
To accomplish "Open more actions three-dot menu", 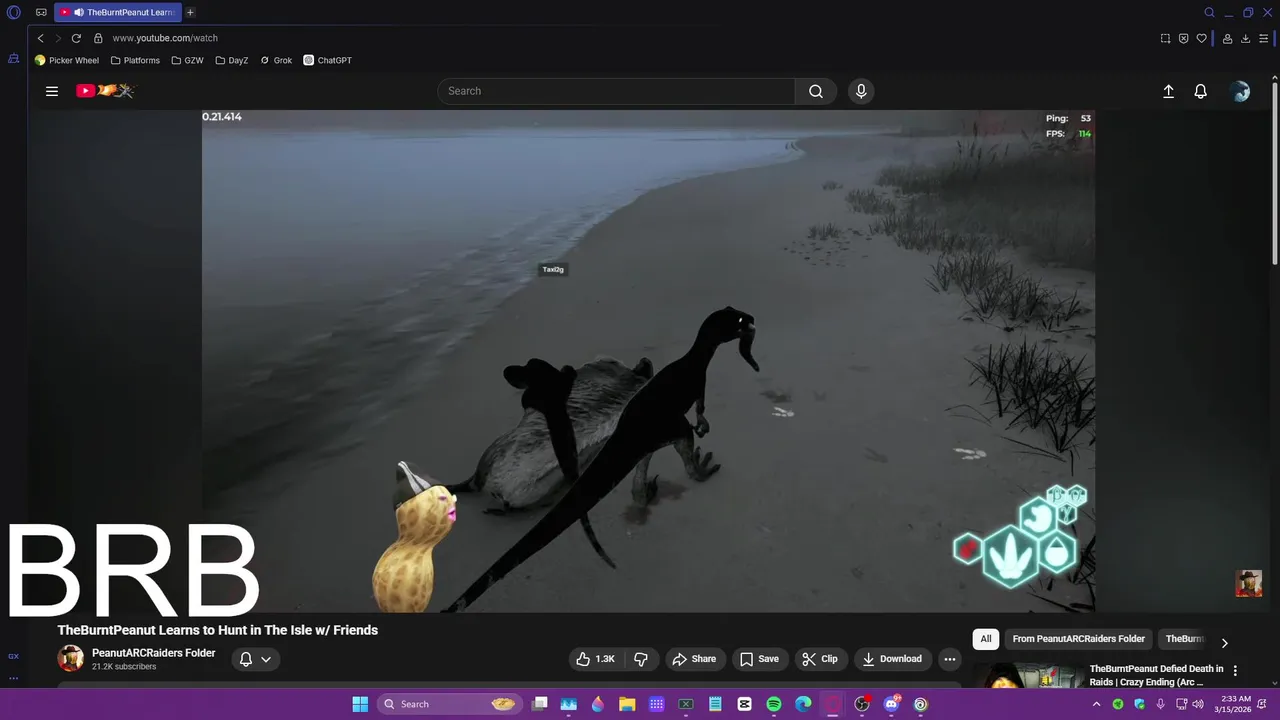I will (x=950, y=659).
